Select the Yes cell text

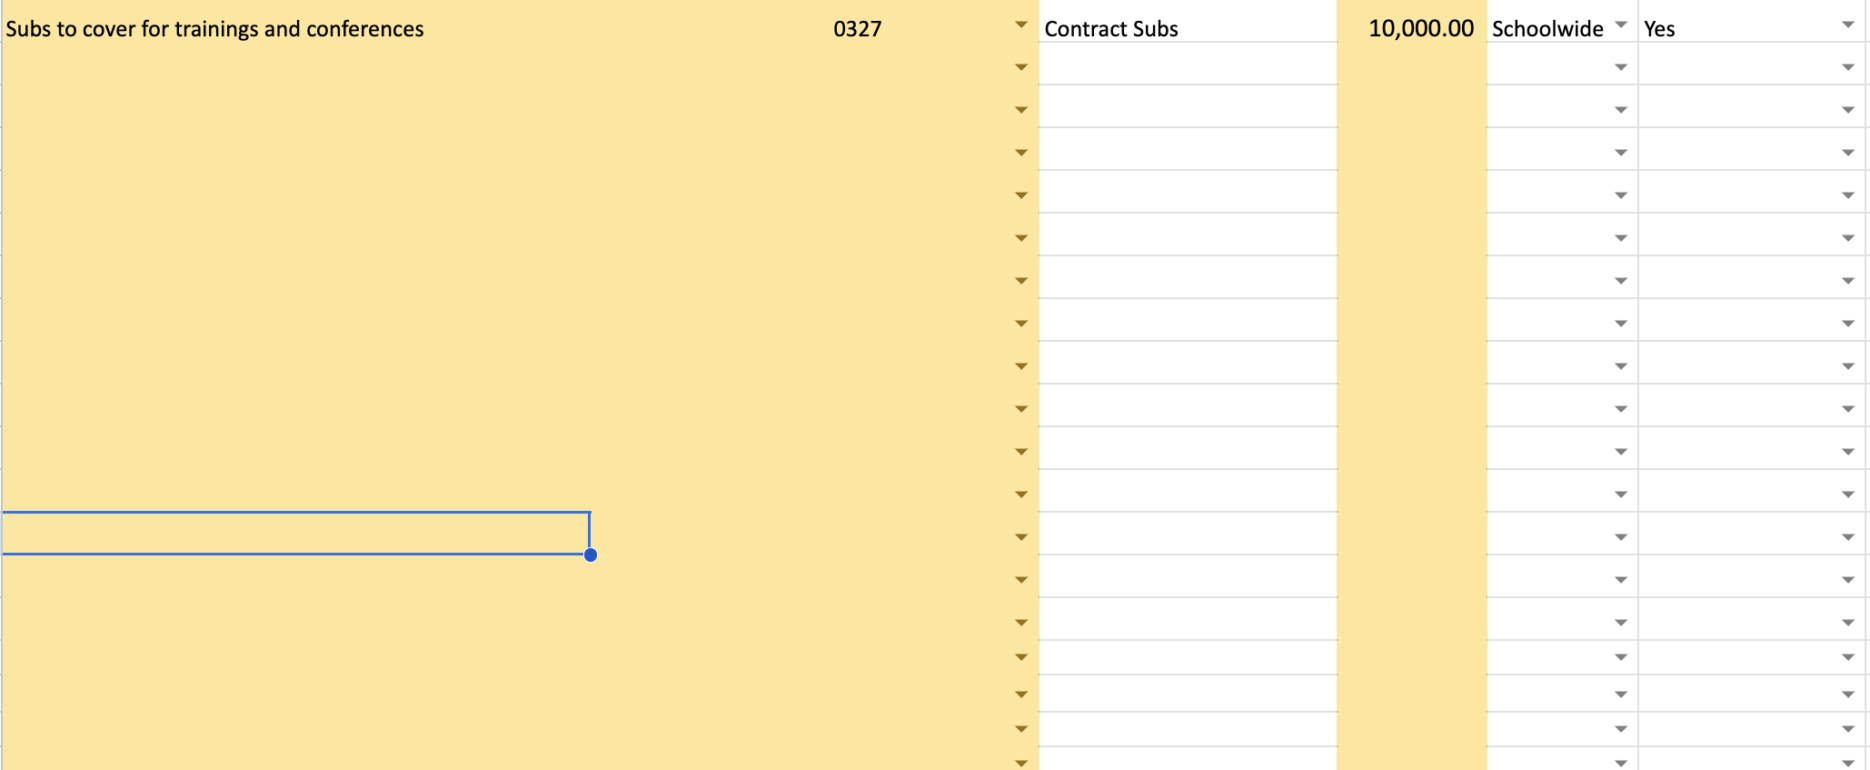pyautogui.click(x=1659, y=29)
